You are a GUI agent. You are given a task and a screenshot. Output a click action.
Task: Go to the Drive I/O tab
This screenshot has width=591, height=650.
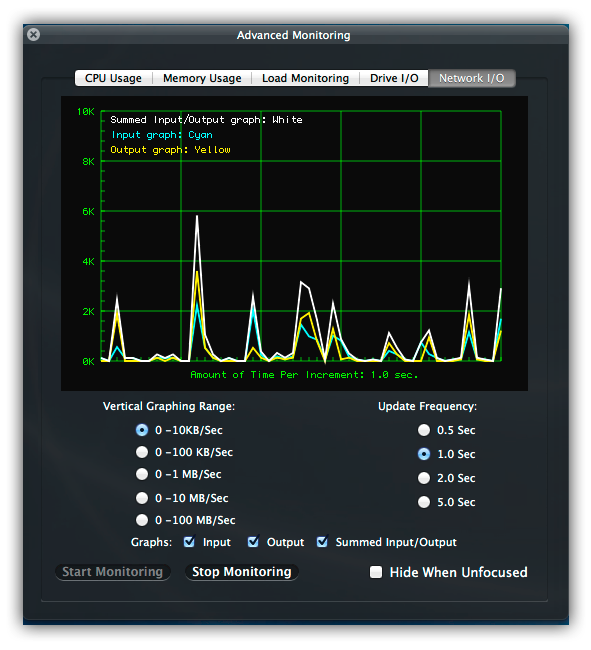394,78
